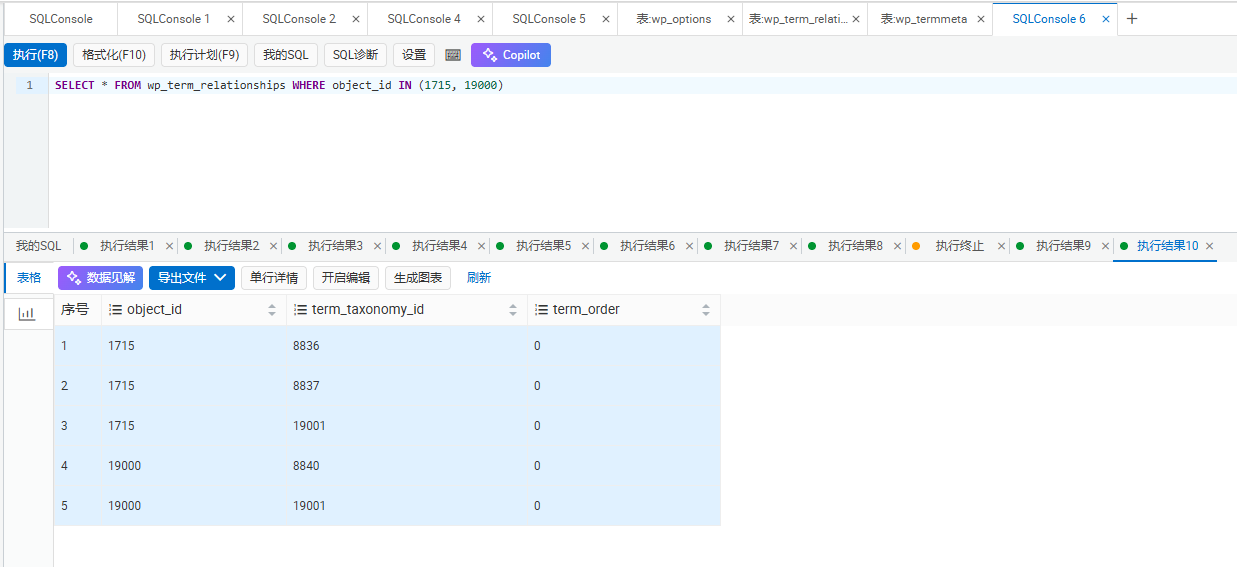Viewport: 1237px width, 567px height.
Task: Sort by the object_id column arrows
Action: (272, 310)
